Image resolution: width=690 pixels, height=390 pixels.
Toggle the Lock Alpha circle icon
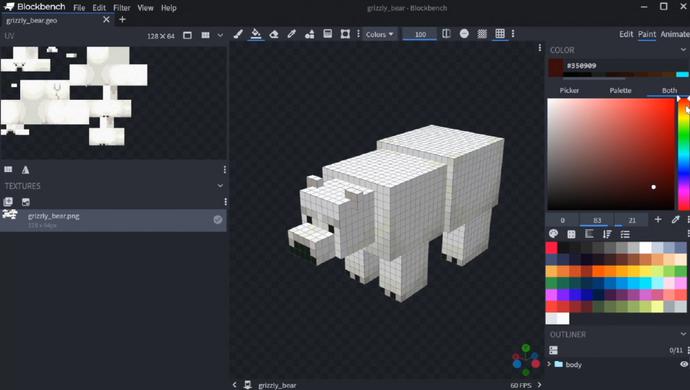pyautogui.click(x=464, y=34)
